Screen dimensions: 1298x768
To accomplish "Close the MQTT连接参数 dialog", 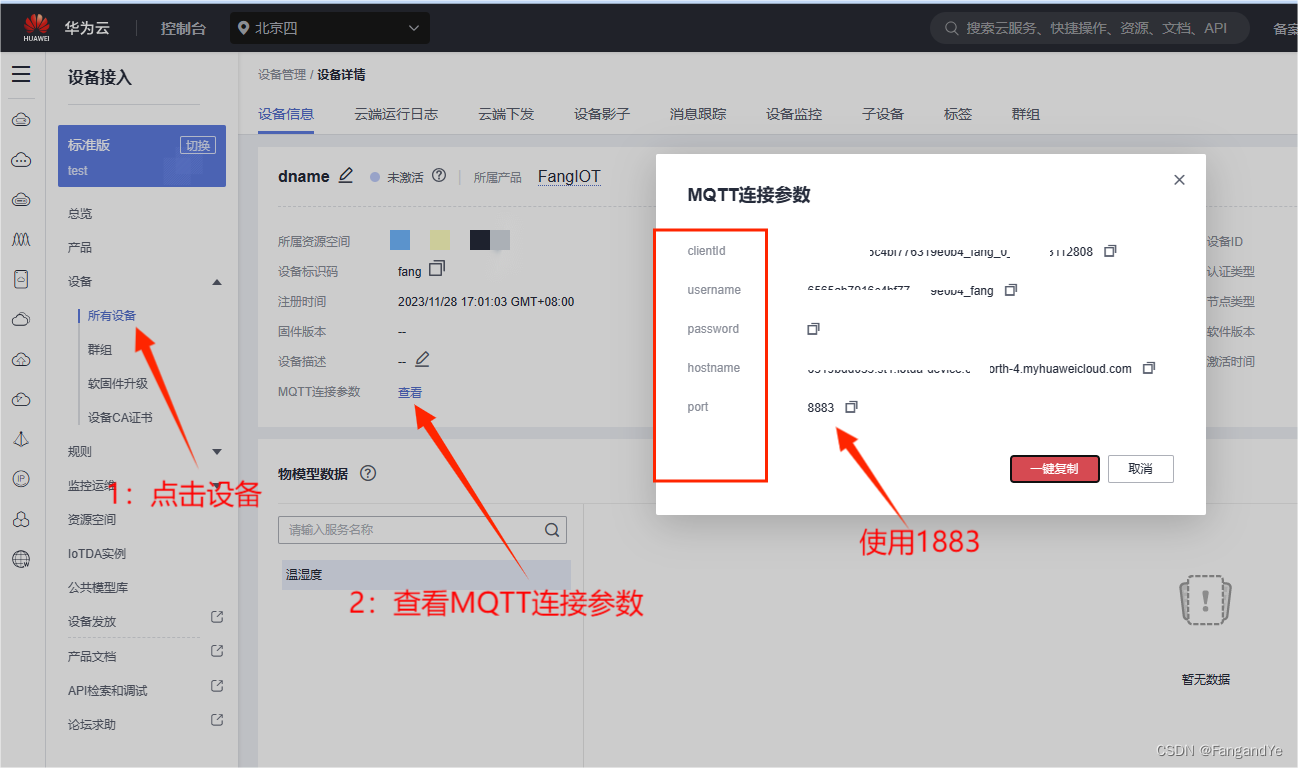I will [1179, 180].
